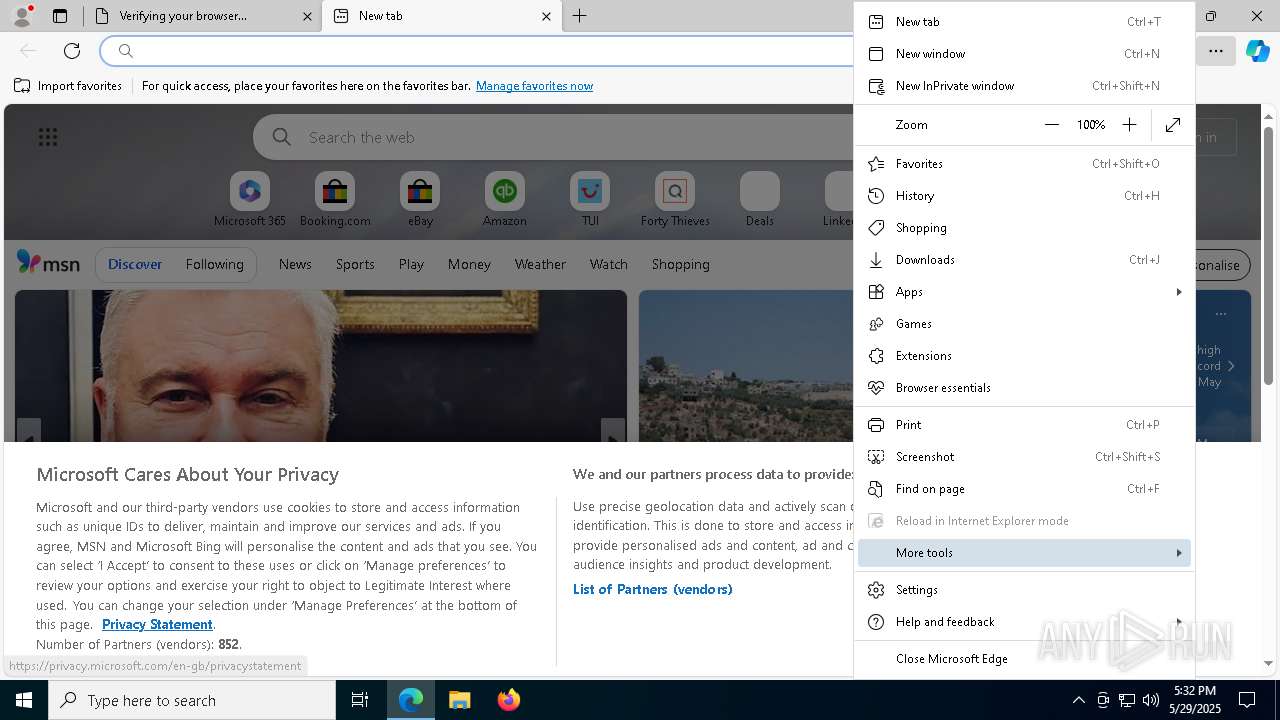
Task: Show hidden system tray icons
Action: pos(1079,700)
